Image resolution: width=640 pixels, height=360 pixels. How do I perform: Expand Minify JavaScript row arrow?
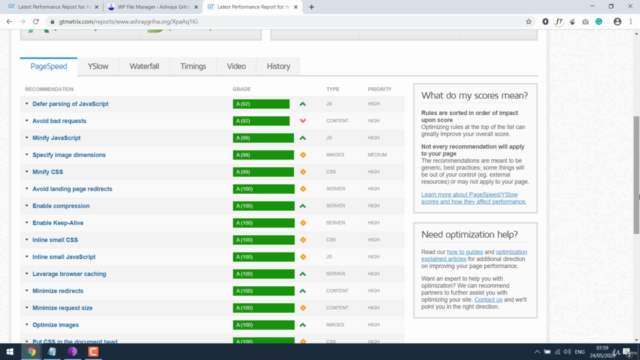click(27, 138)
